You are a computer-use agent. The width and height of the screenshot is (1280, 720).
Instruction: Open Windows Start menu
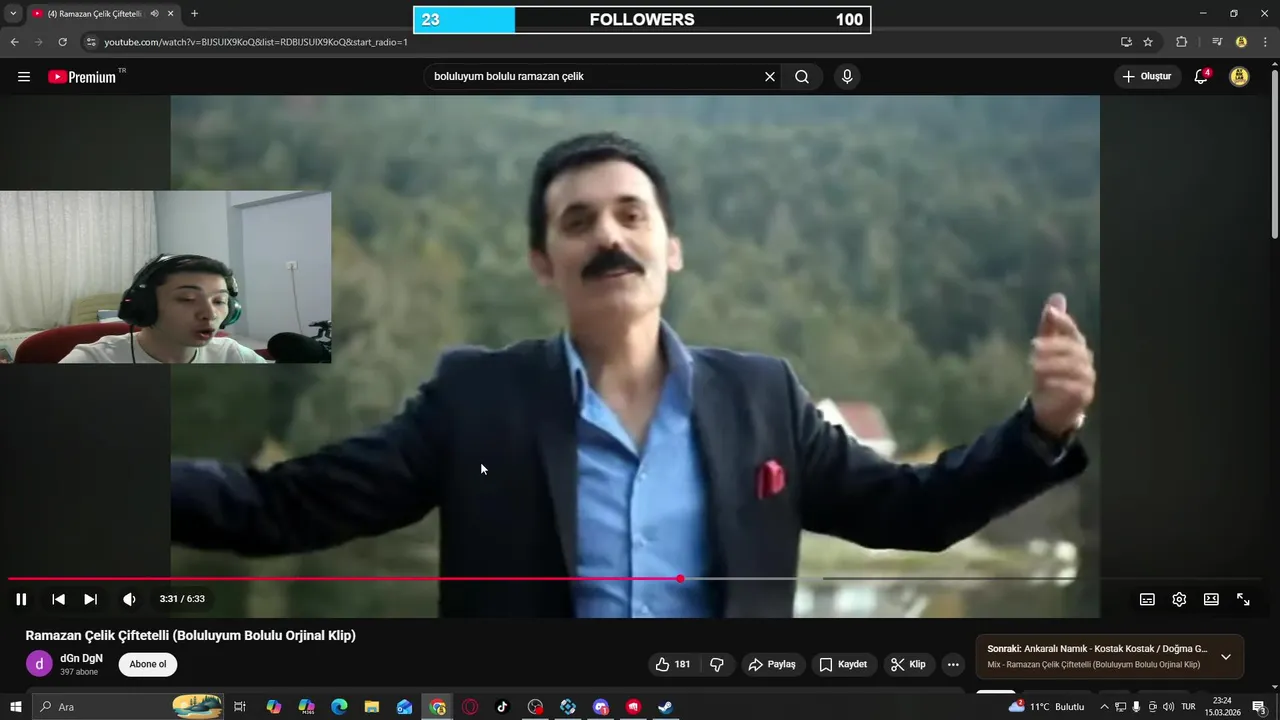(x=15, y=707)
